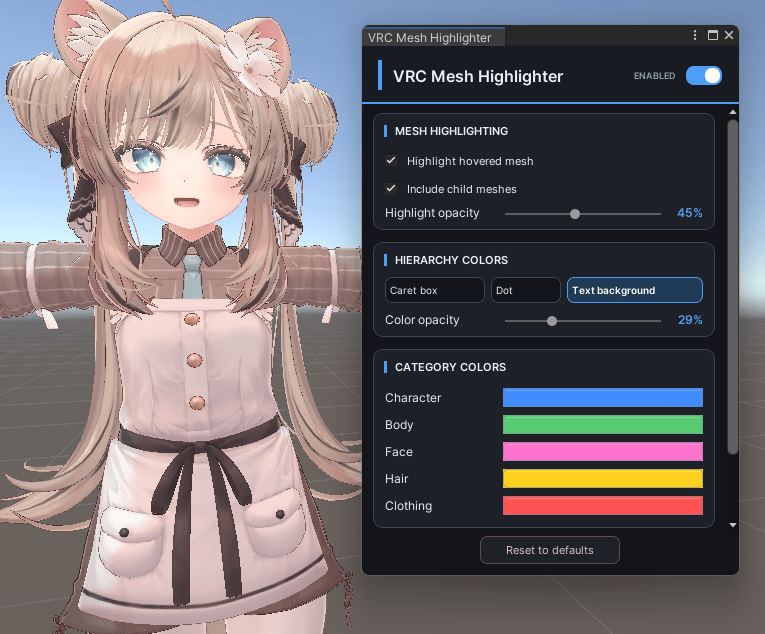Open the Body green color swatch
Image resolution: width=765 pixels, height=634 pixels.
point(603,425)
